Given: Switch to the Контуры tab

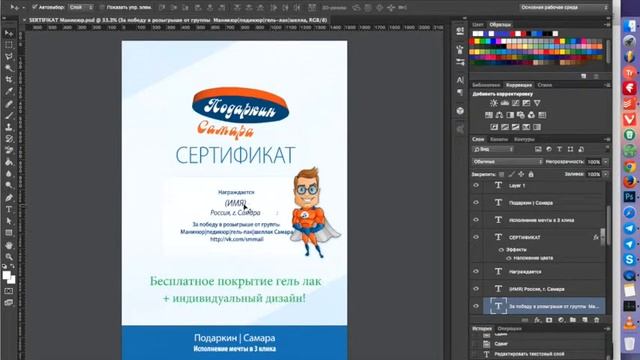Looking at the screenshot, I should coord(524,139).
